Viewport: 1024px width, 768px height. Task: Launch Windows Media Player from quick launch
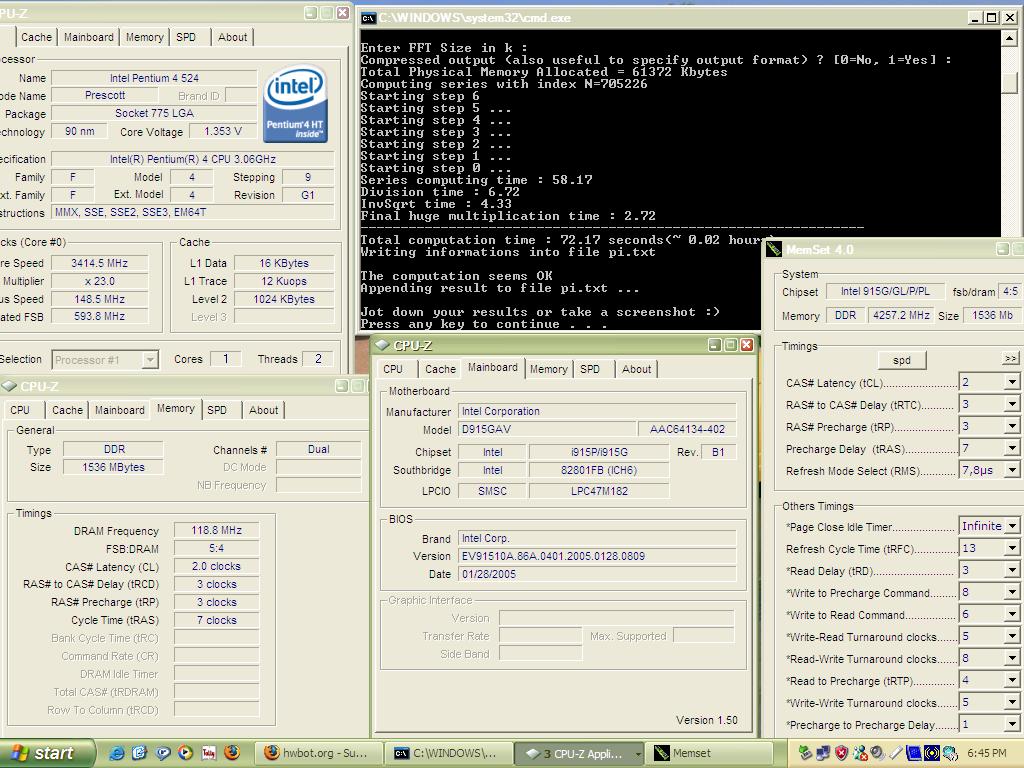185,753
